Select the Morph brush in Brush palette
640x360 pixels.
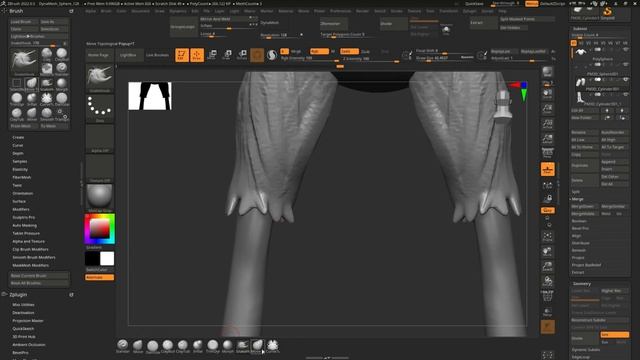(x=62, y=84)
